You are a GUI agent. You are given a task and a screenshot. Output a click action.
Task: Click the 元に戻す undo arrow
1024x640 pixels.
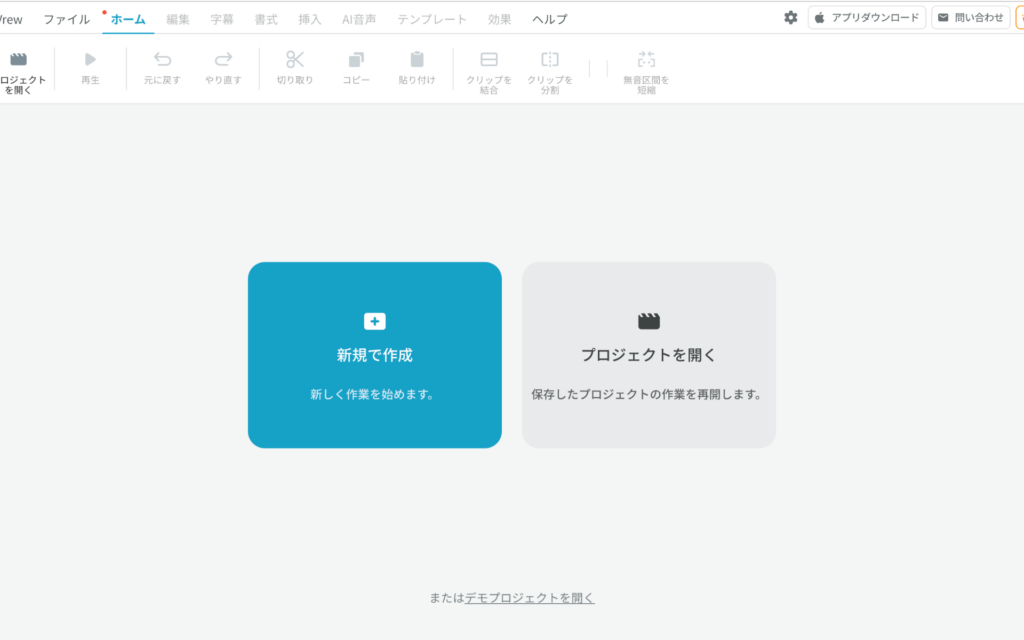162,60
